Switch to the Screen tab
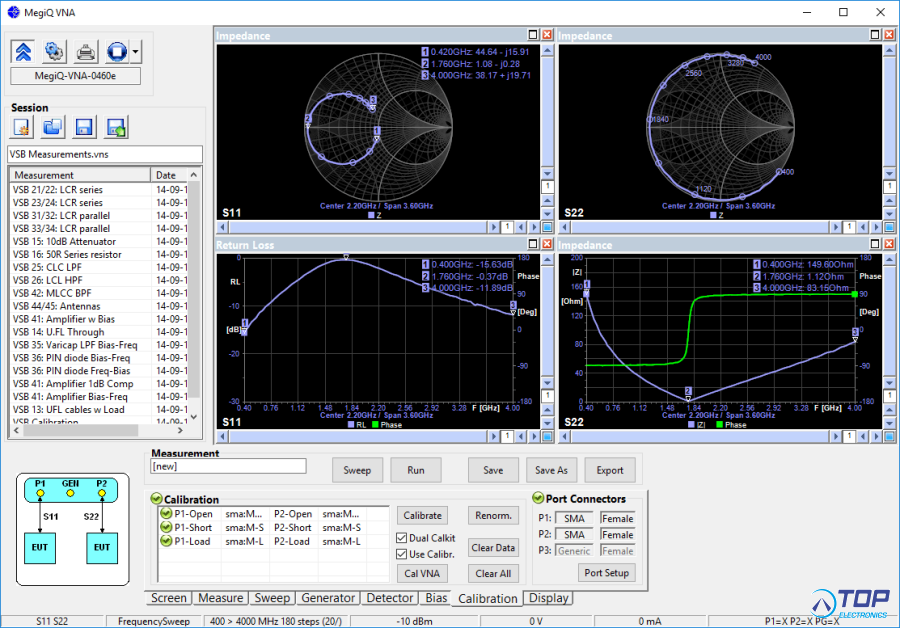The width and height of the screenshot is (900, 628). tap(169, 598)
